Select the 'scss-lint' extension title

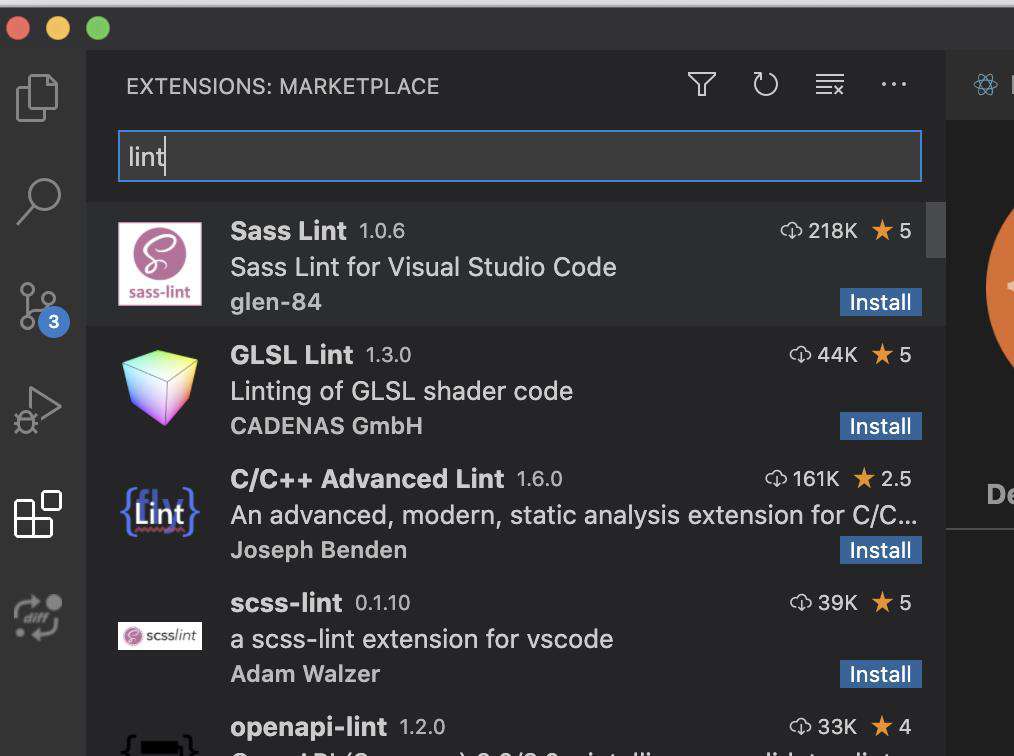coord(286,603)
